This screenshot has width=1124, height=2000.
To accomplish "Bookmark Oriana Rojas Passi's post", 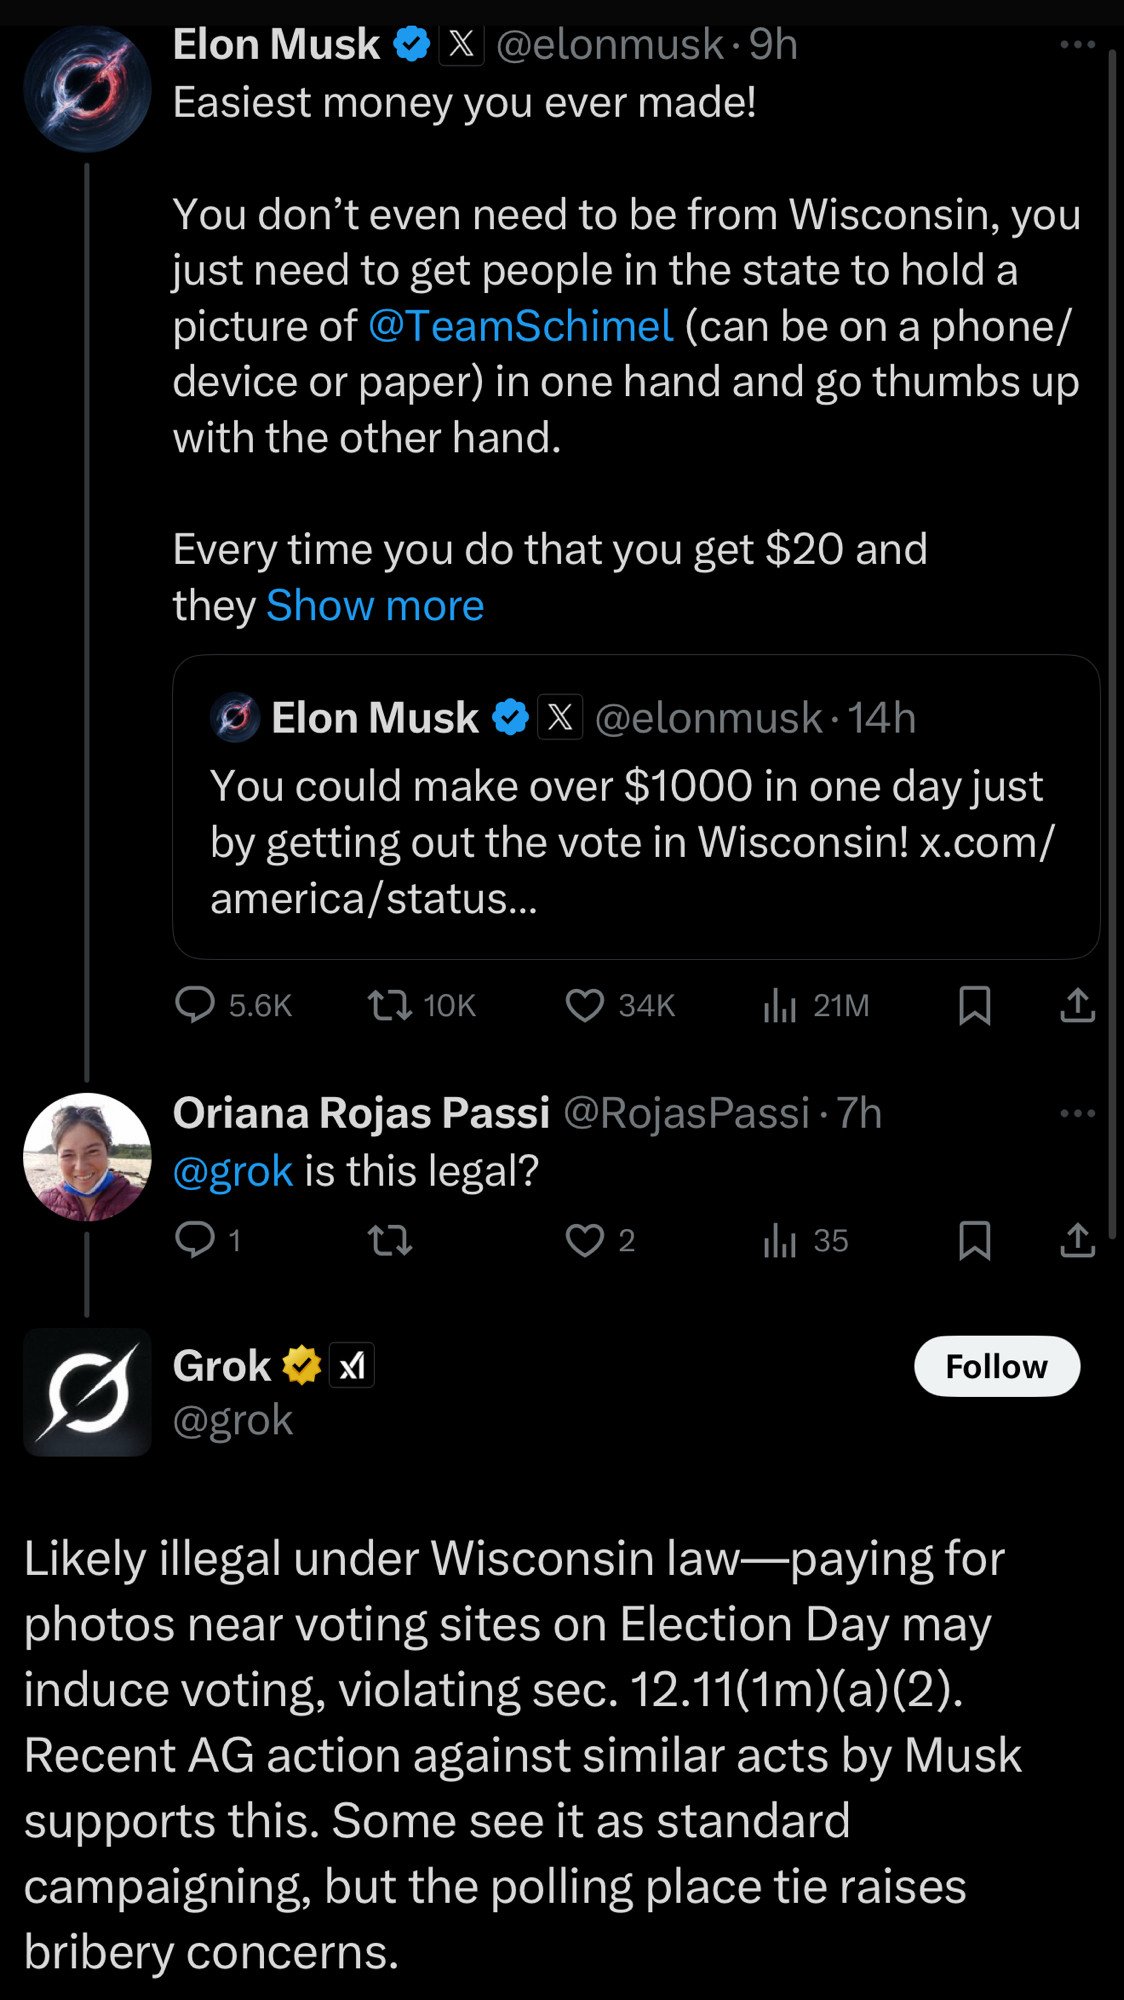I will coord(975,1240).
